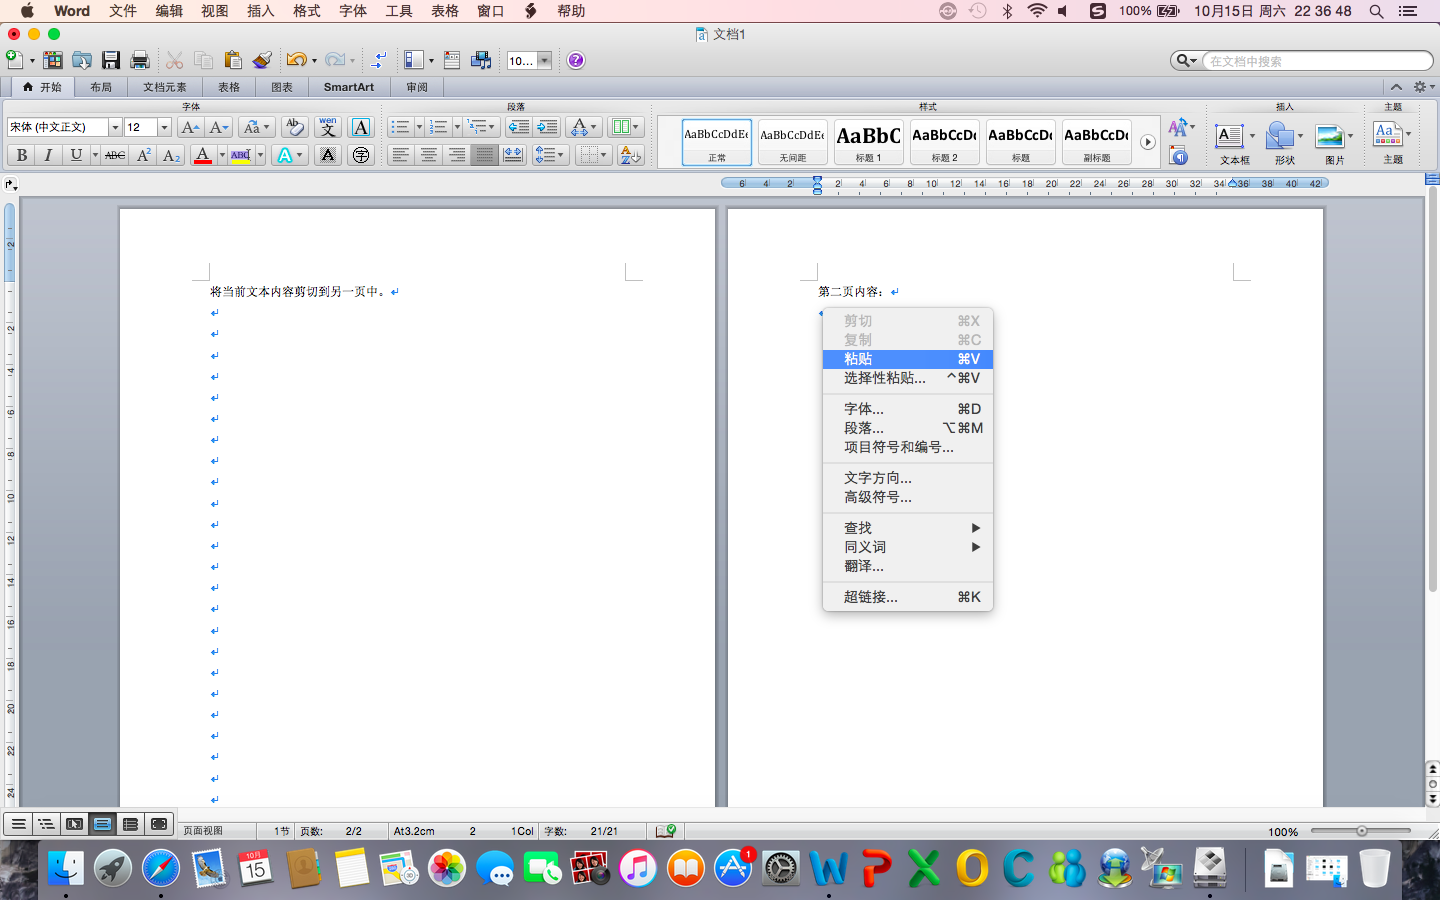Toggle italic formatting

tap(49, 156)
